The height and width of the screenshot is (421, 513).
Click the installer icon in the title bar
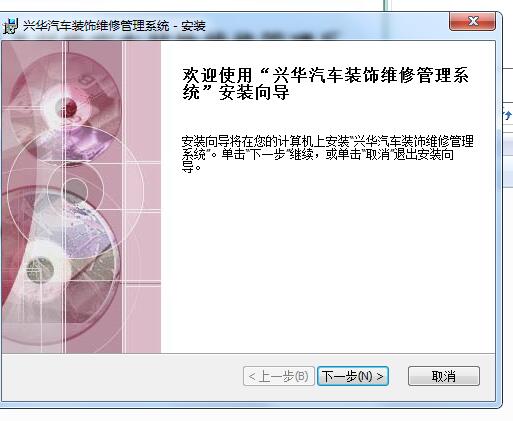point(10,26)
